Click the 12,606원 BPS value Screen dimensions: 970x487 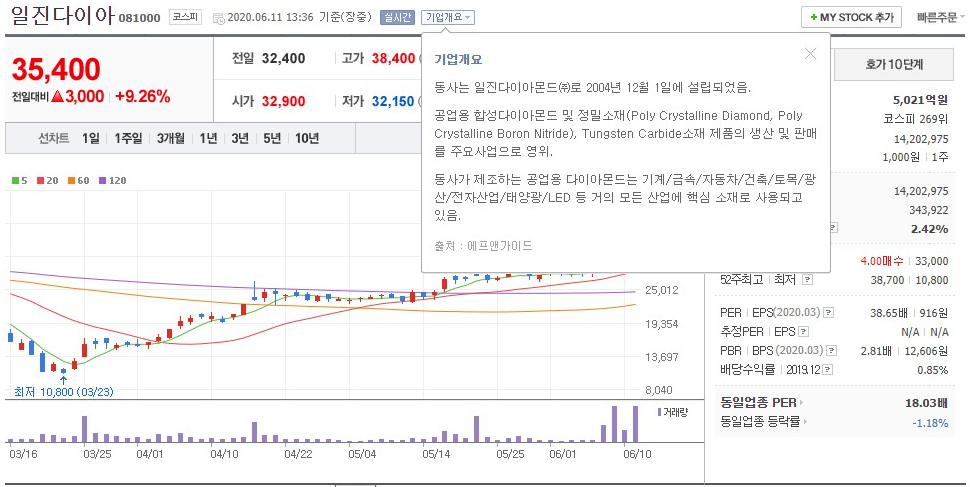[926, 351]
